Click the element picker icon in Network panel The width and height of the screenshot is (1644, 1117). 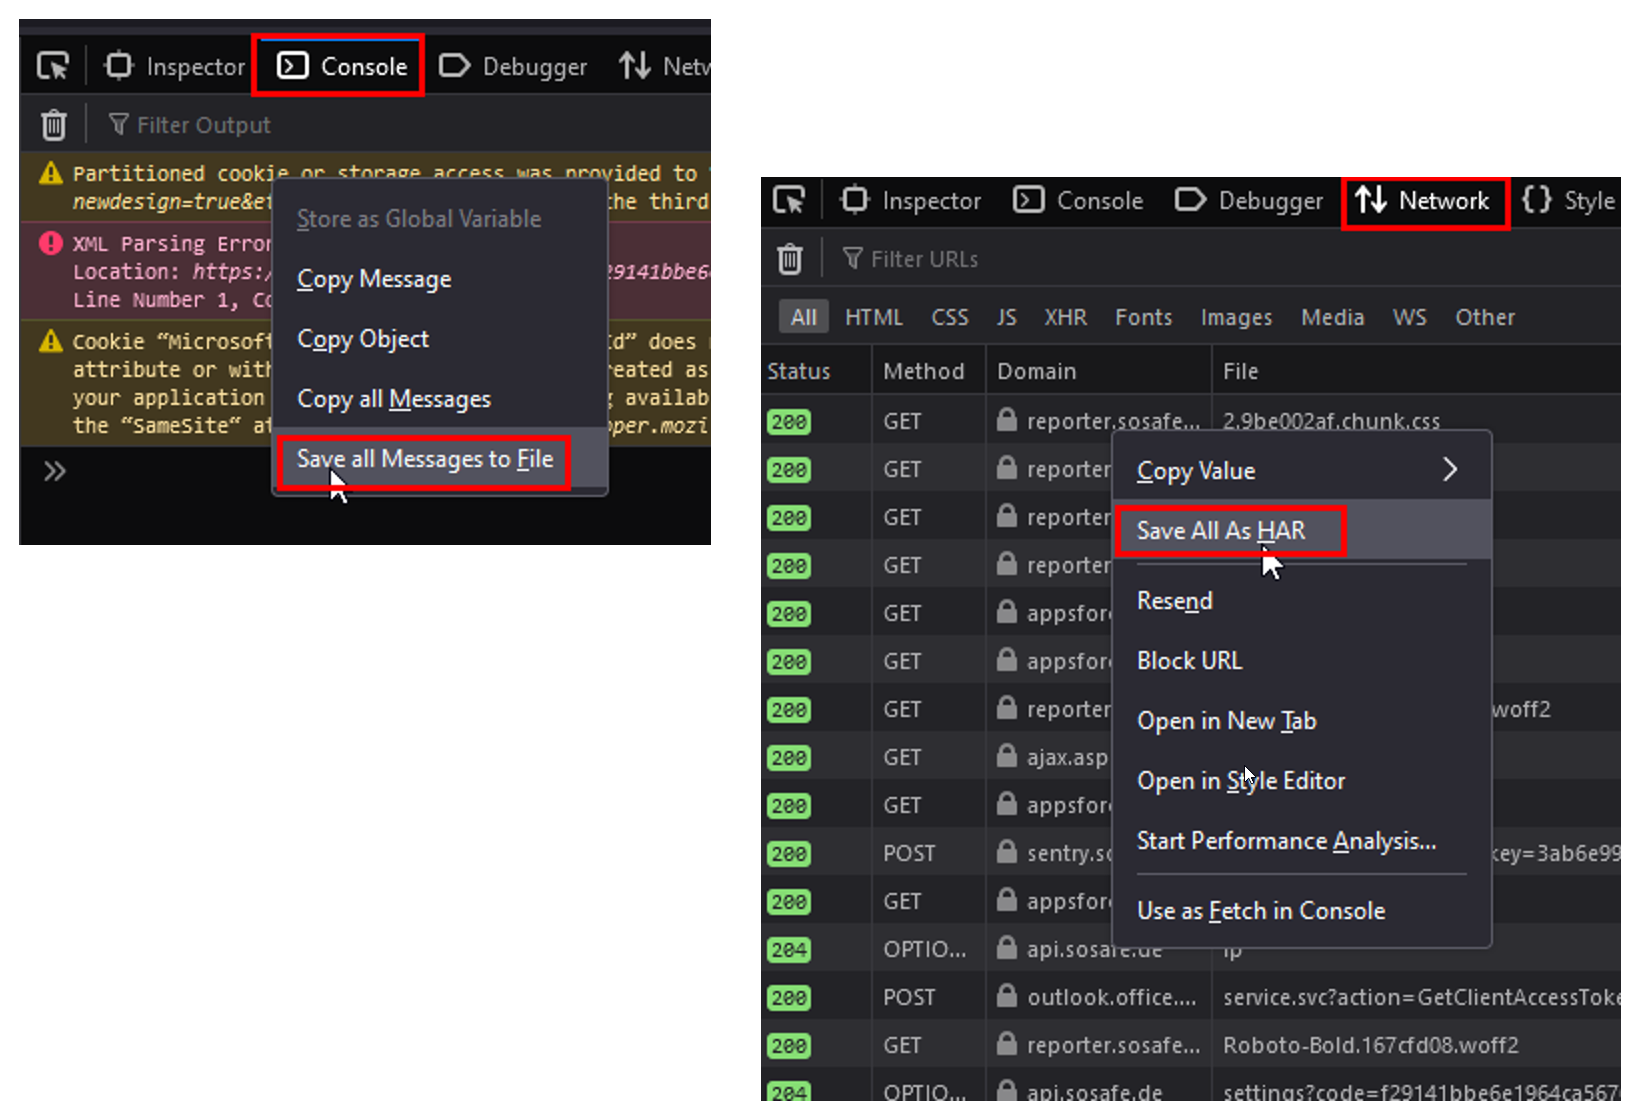789,201
